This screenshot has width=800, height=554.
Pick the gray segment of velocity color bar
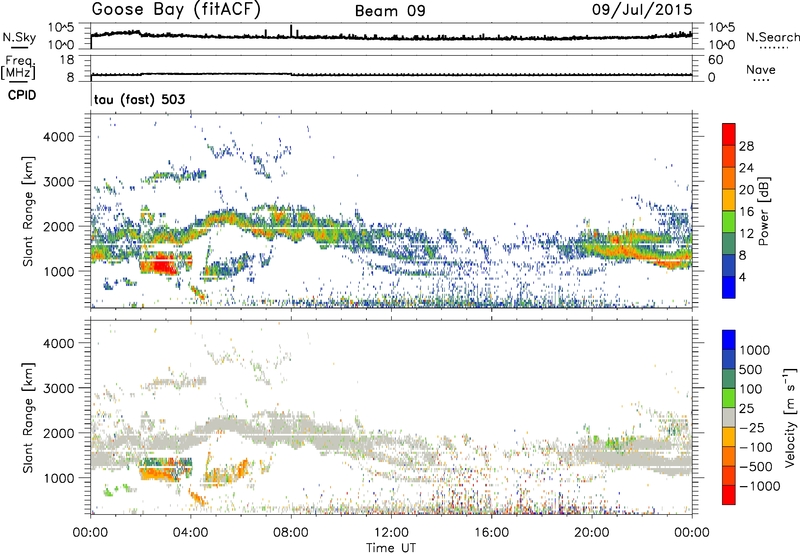(x=729, y=417)
